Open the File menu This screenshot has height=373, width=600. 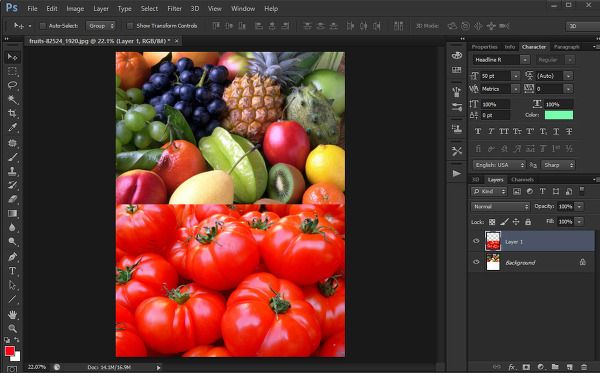tap(33, 8)
